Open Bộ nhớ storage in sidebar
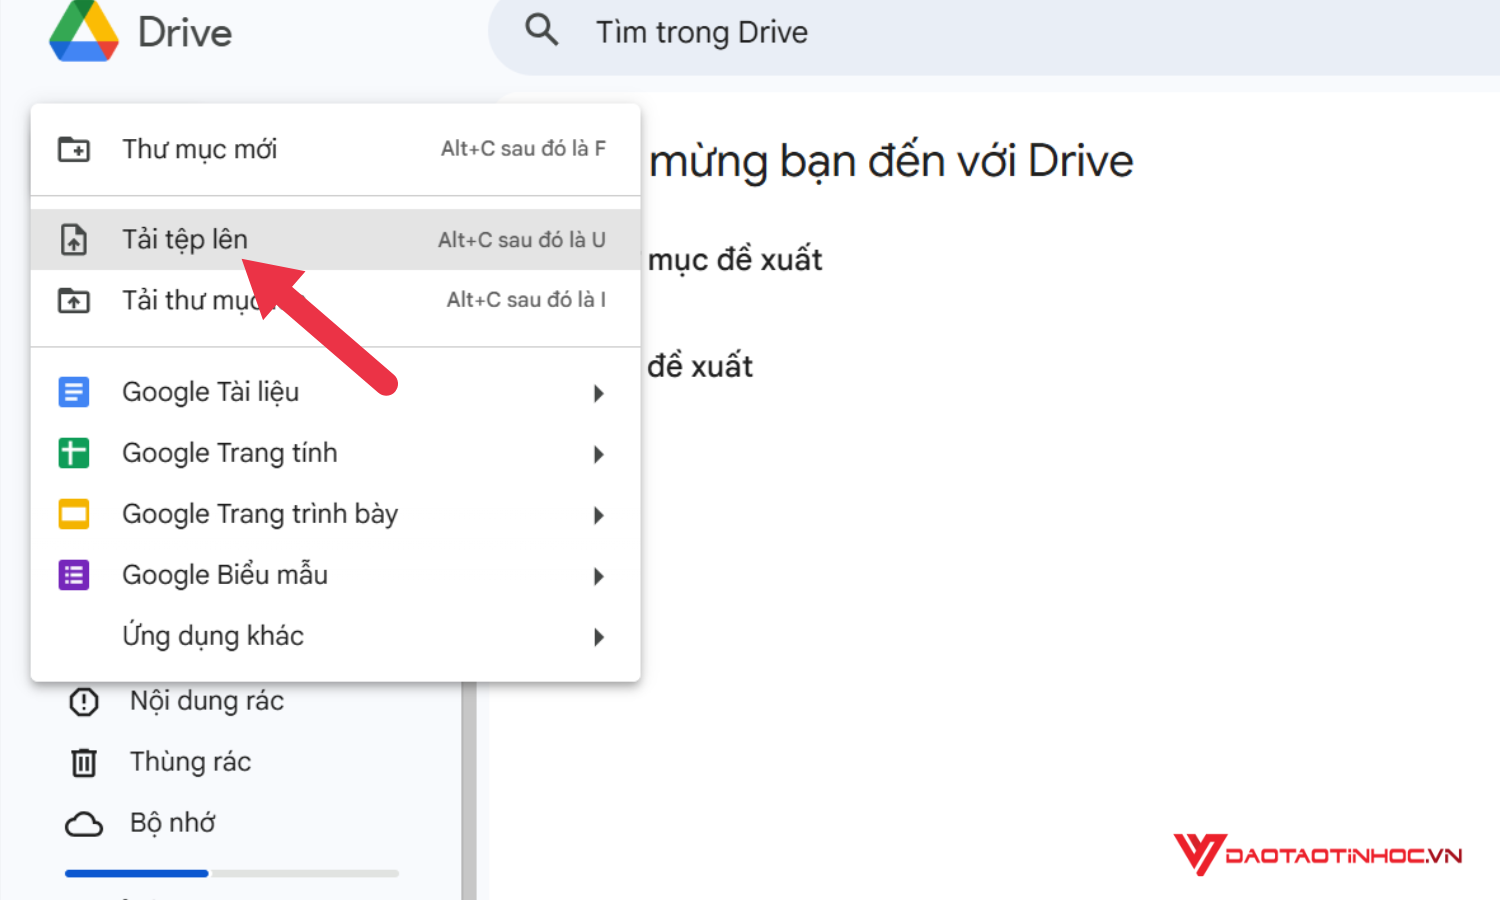1500x900 pixels. (173, 823)
